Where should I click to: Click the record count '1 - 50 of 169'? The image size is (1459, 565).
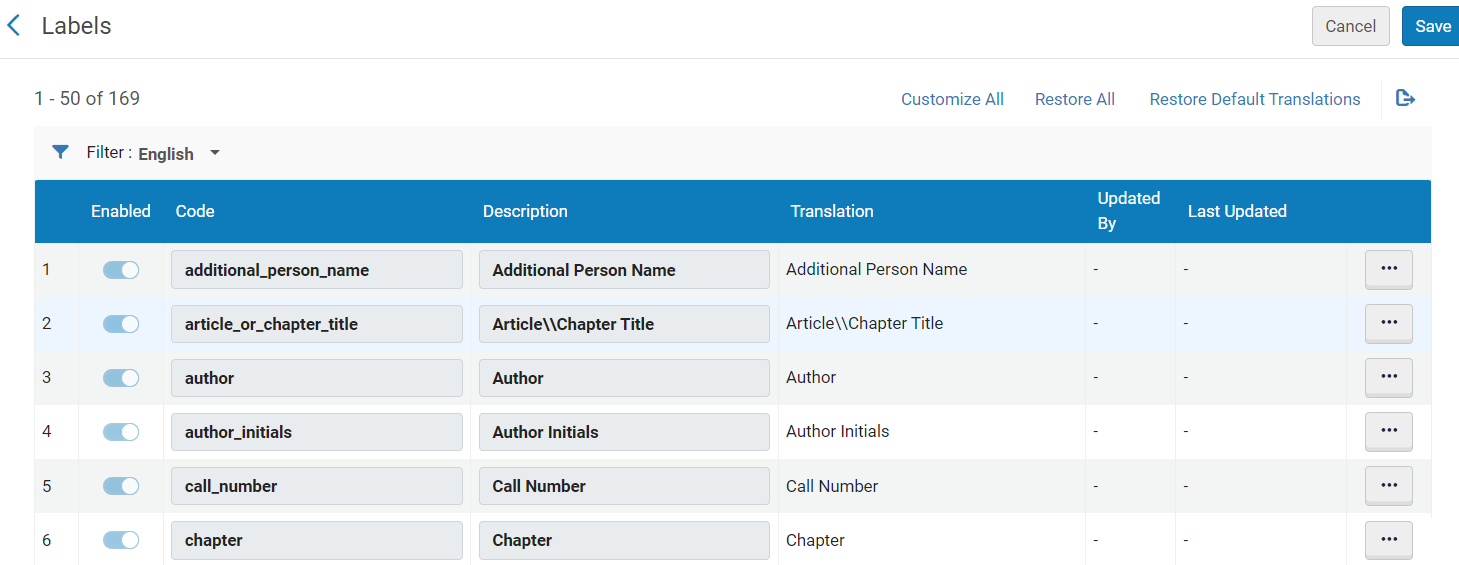pyautogui.click(x=87, y=98)
